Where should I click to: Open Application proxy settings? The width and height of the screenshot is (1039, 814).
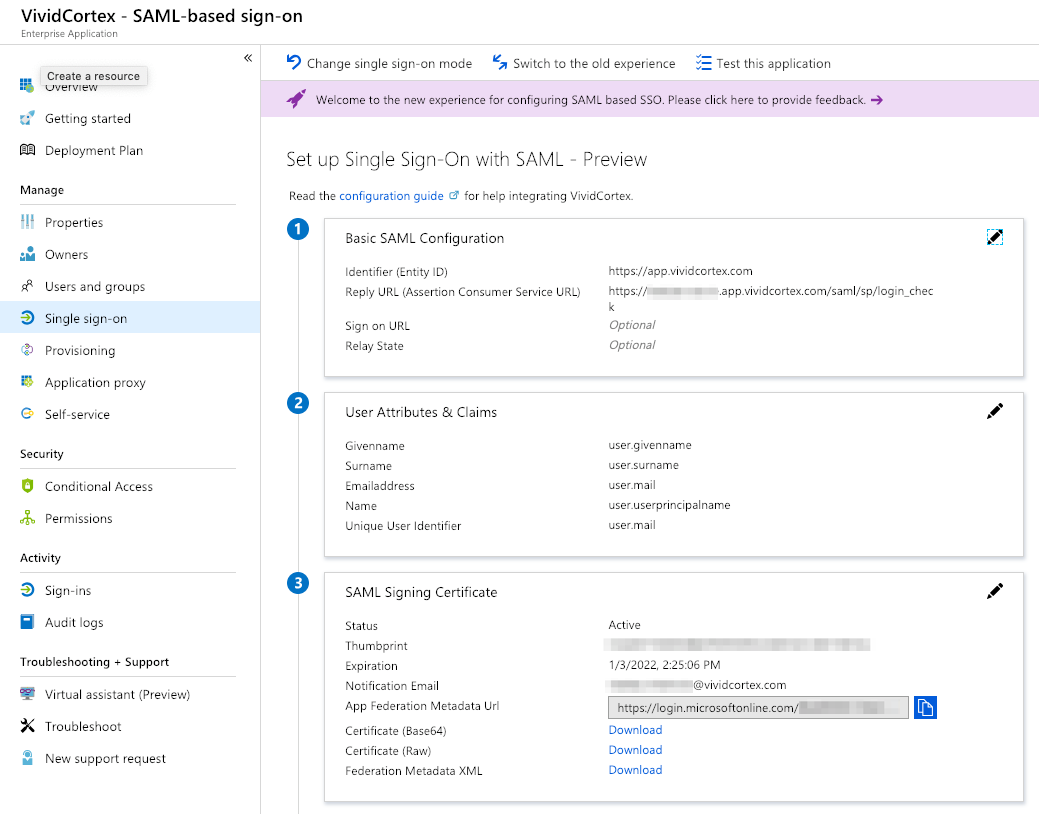tap(95, 382)
